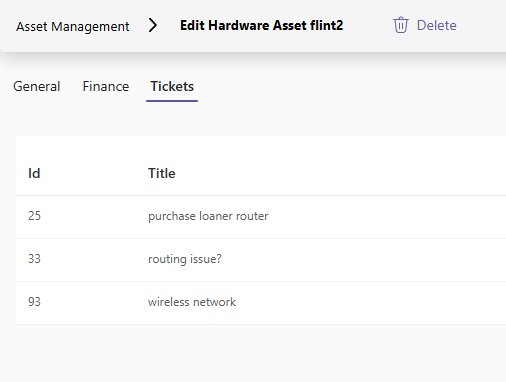The image size is (506, 382).
Task: Select the row for ticket 33
Action: pyautogui.click(x=261, y=260)
